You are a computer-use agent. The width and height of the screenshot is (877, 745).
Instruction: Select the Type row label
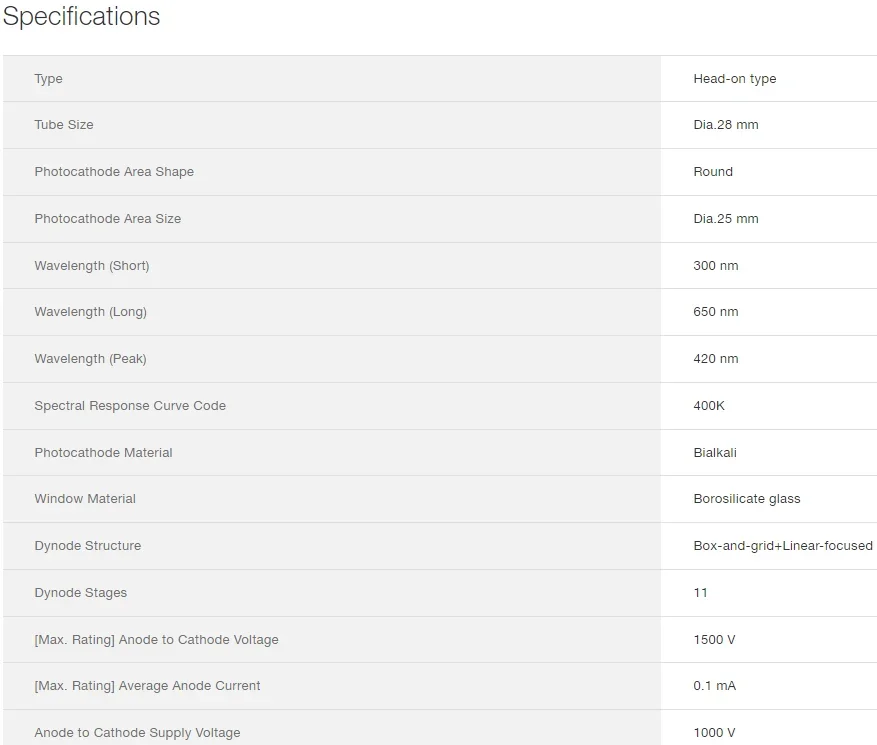pos(48,79)
